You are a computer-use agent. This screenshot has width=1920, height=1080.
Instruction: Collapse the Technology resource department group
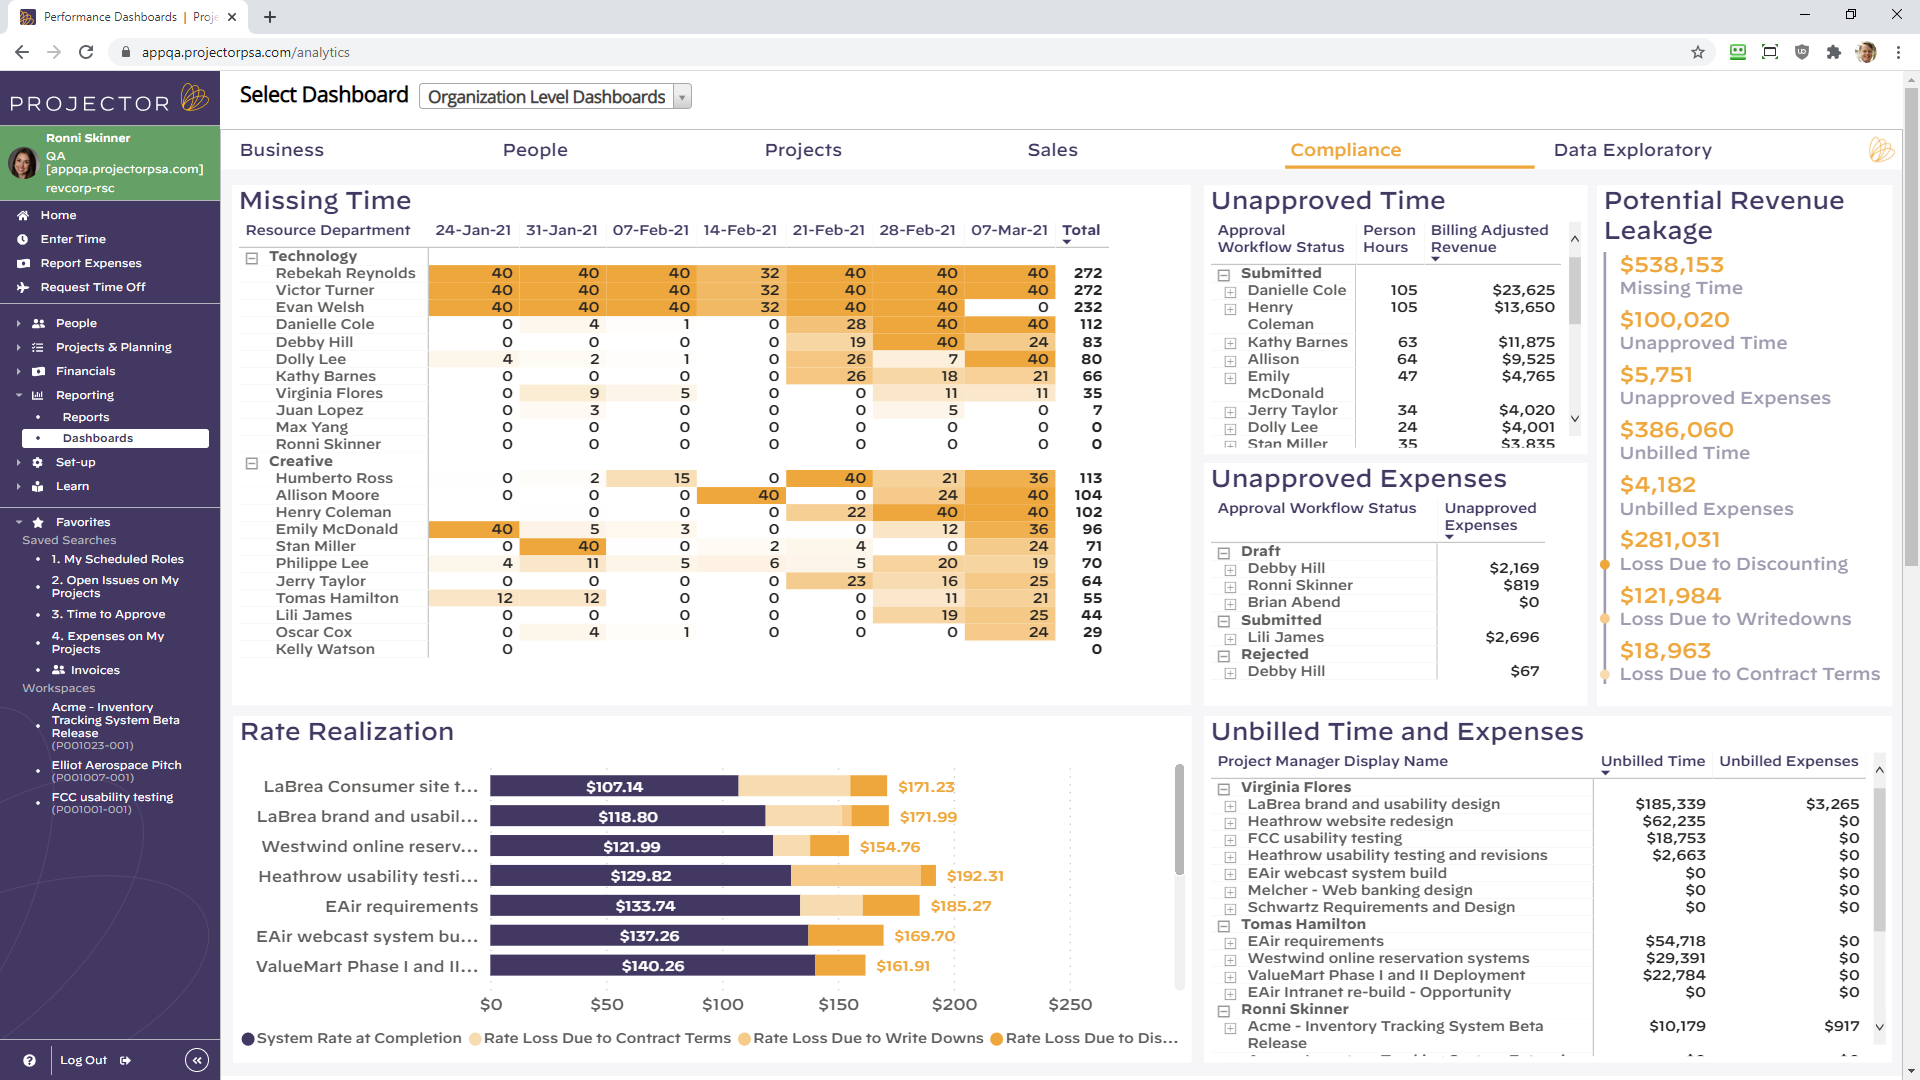(x=250, y=257)
